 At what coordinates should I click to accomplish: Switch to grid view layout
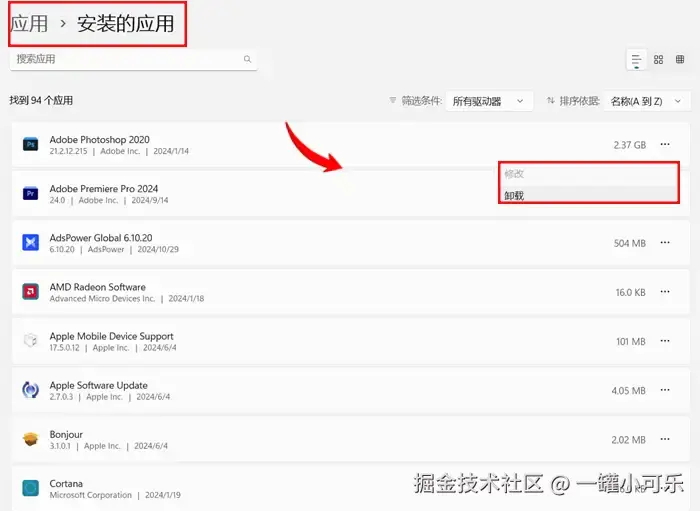click(658, 59)
